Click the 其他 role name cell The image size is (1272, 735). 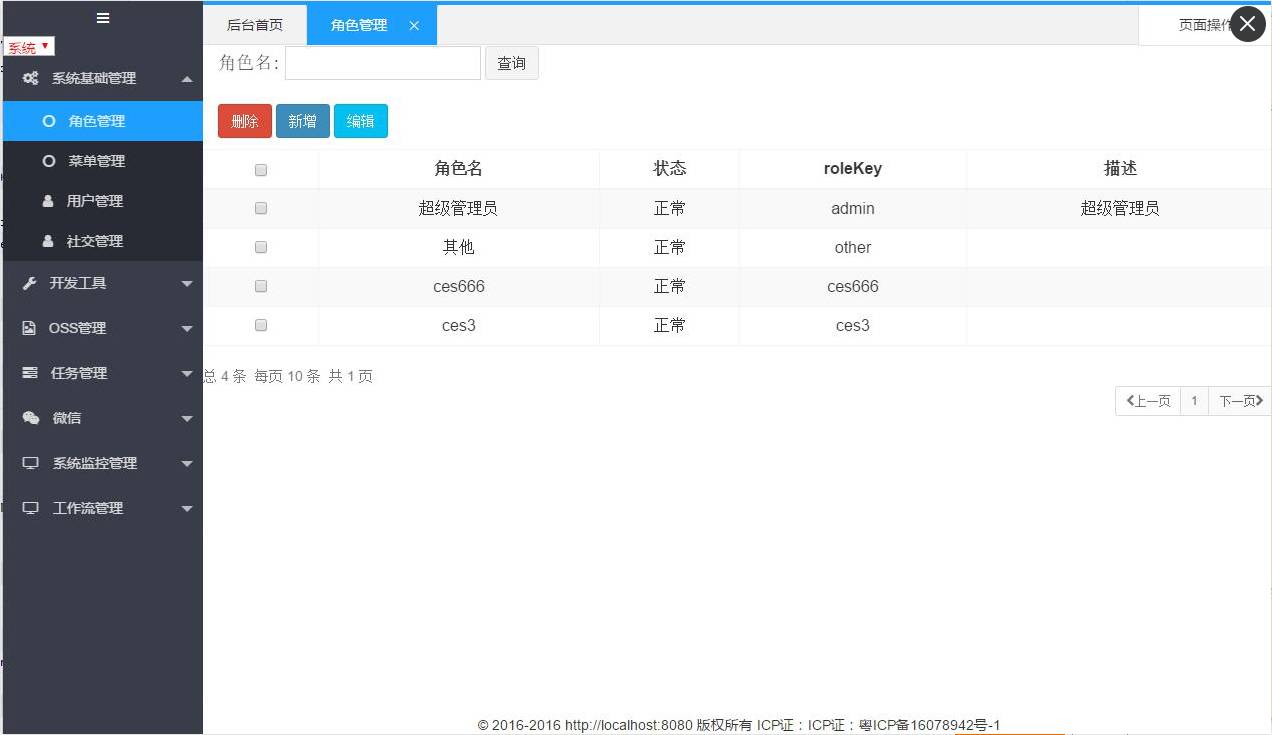pyautogui.click(x=459, y=247)
